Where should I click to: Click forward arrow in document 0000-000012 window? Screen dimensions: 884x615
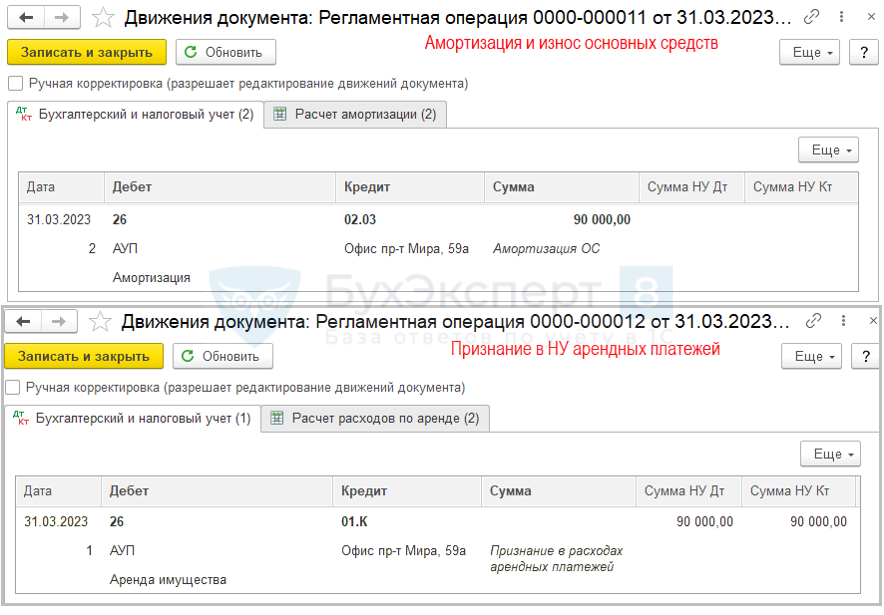tap(60, 322)
